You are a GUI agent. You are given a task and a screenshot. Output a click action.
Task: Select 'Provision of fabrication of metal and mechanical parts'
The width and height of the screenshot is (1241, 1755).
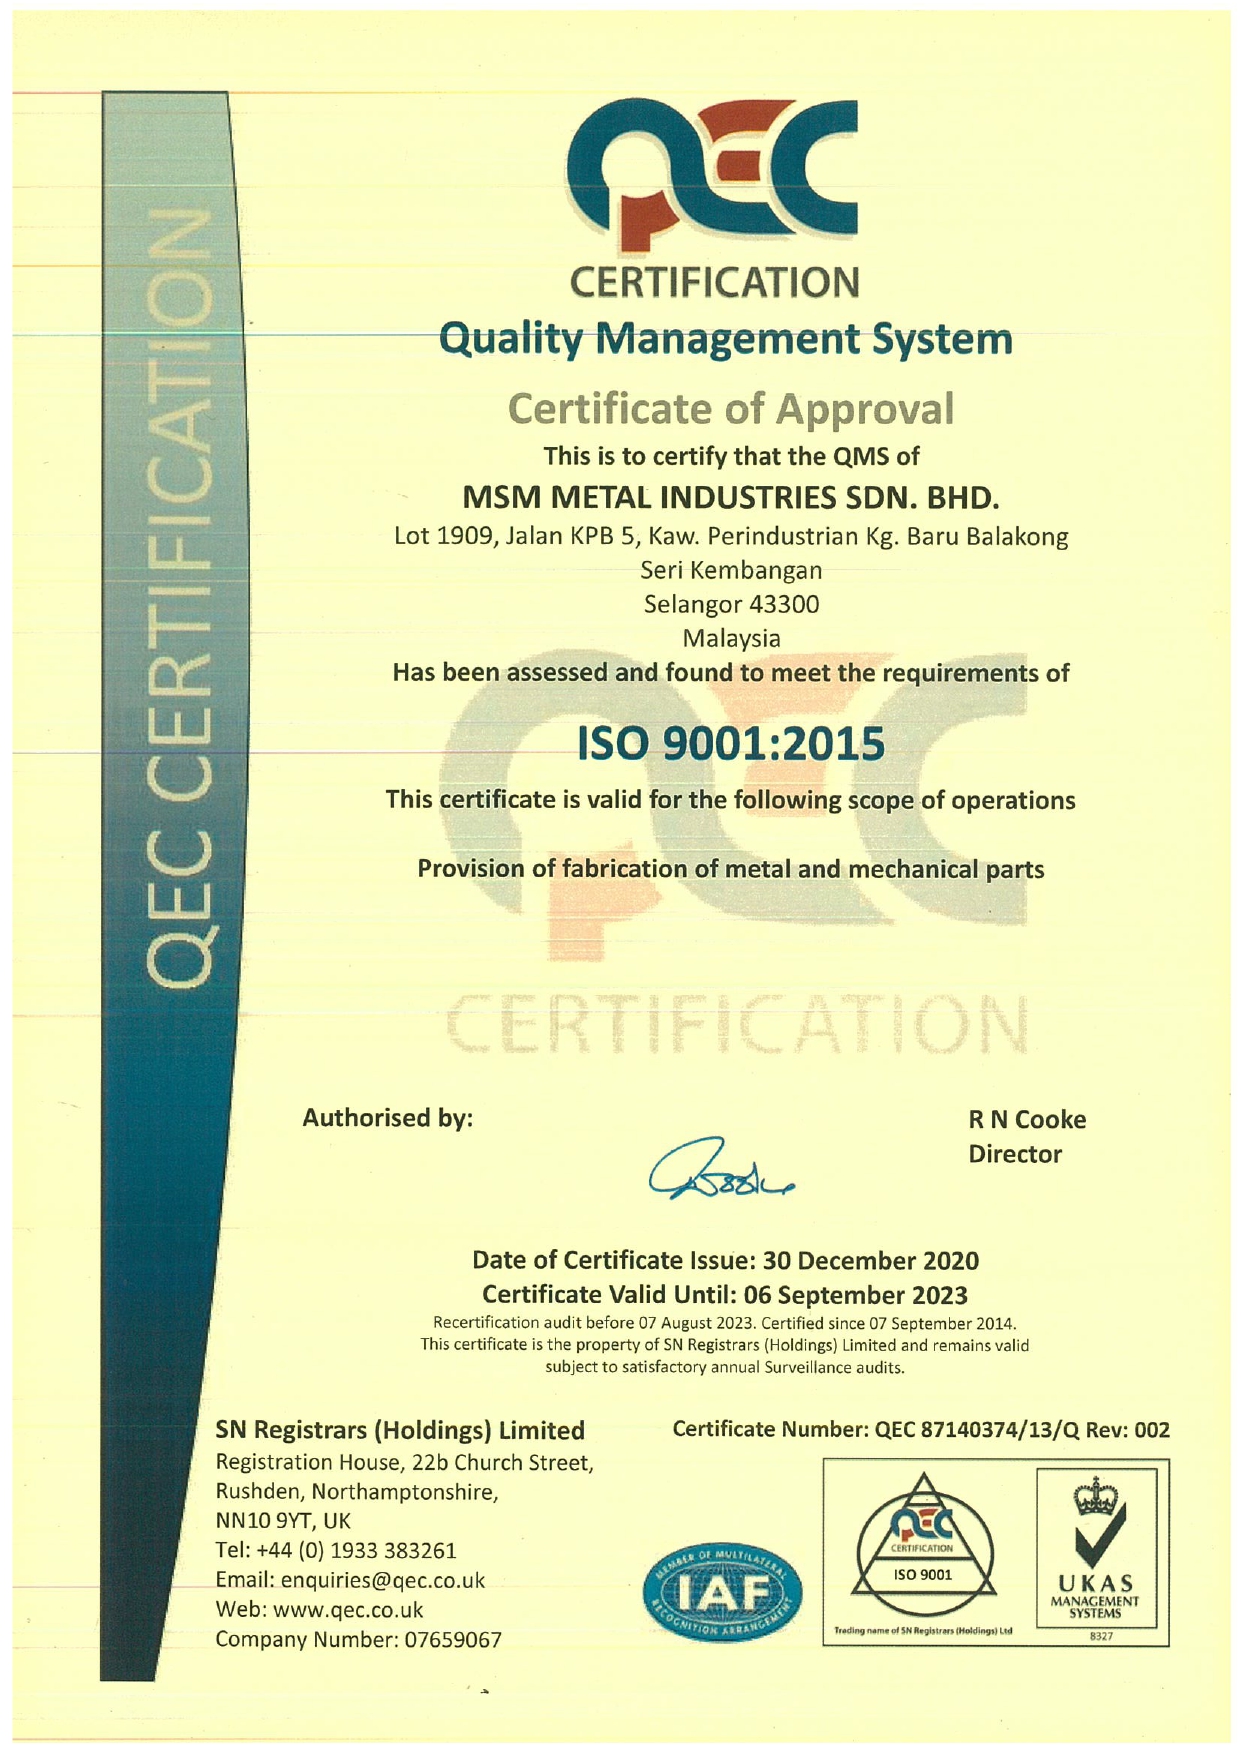731,869
